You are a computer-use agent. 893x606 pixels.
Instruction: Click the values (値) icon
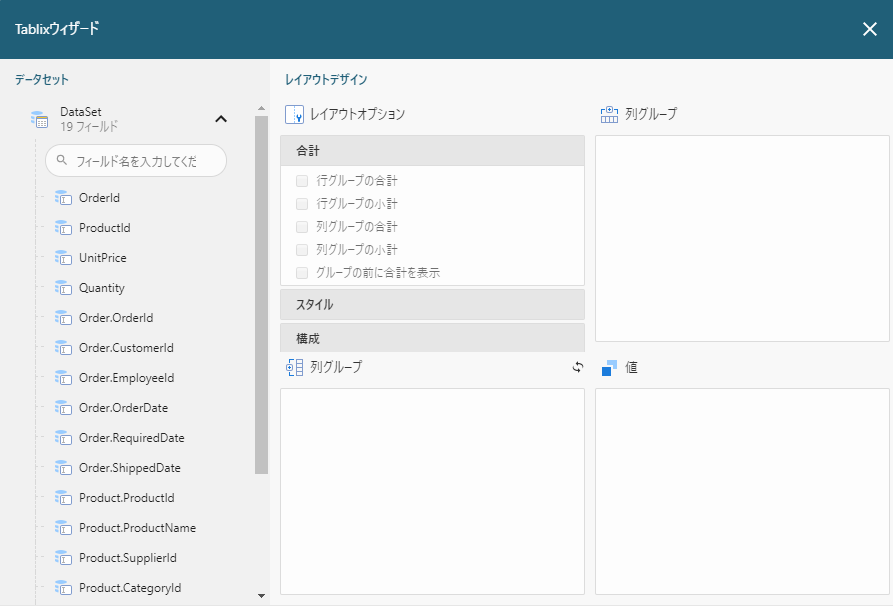click(609, 368)
